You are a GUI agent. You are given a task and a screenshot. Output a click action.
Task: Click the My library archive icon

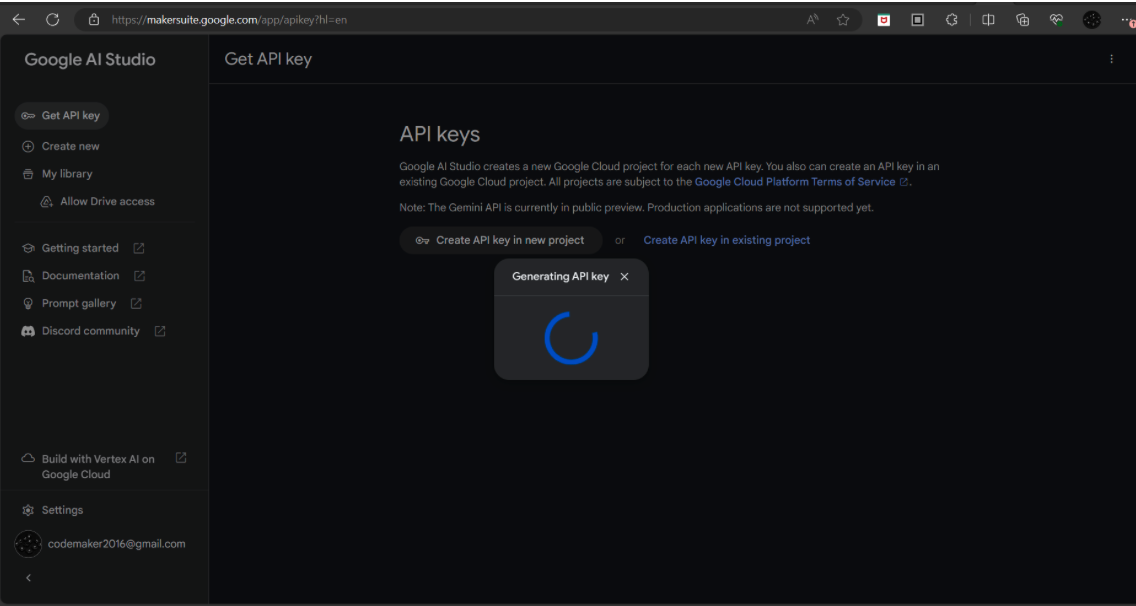tap(28, 174)
